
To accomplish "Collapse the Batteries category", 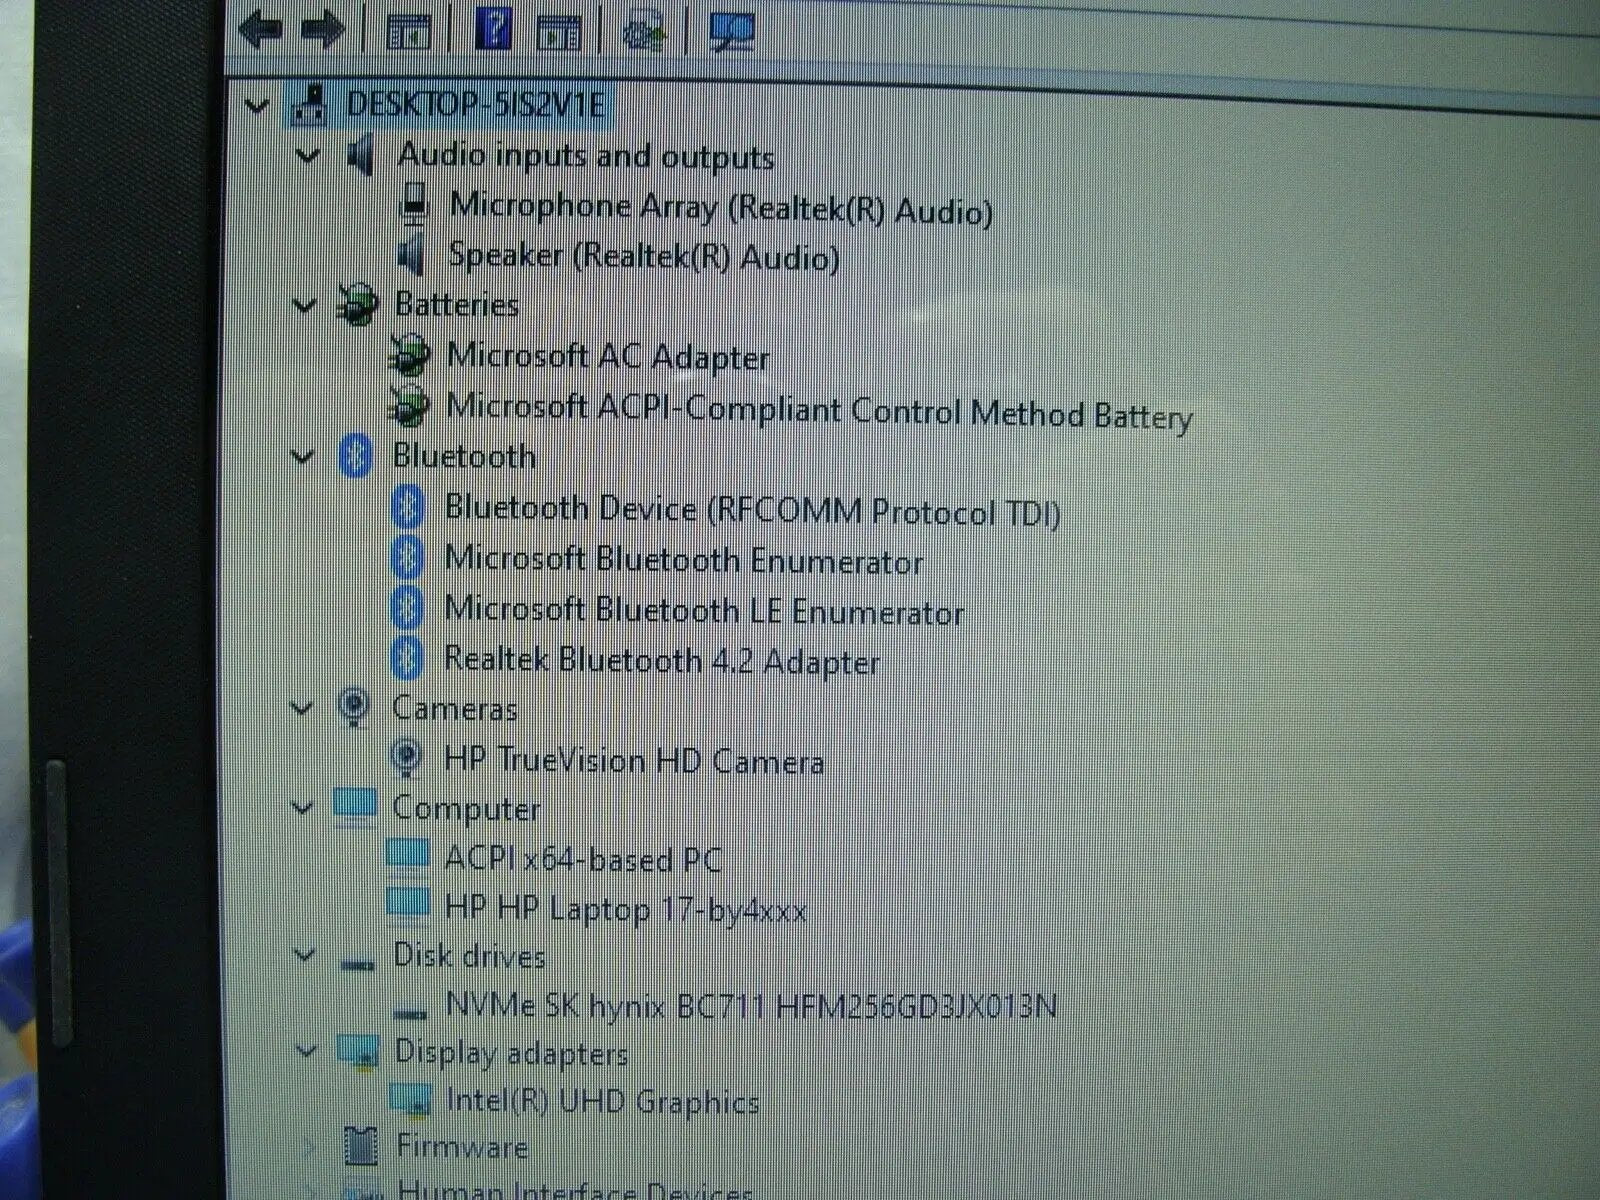I will point(305,304).
